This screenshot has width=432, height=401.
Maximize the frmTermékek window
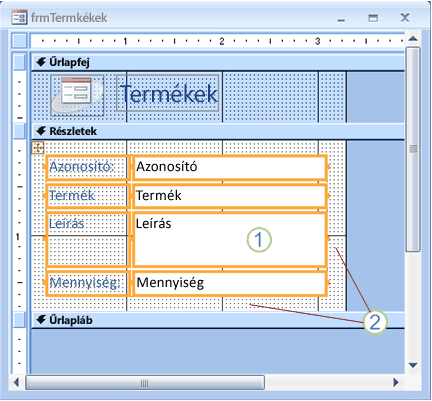pyautogui.click(x=373, y=18)
